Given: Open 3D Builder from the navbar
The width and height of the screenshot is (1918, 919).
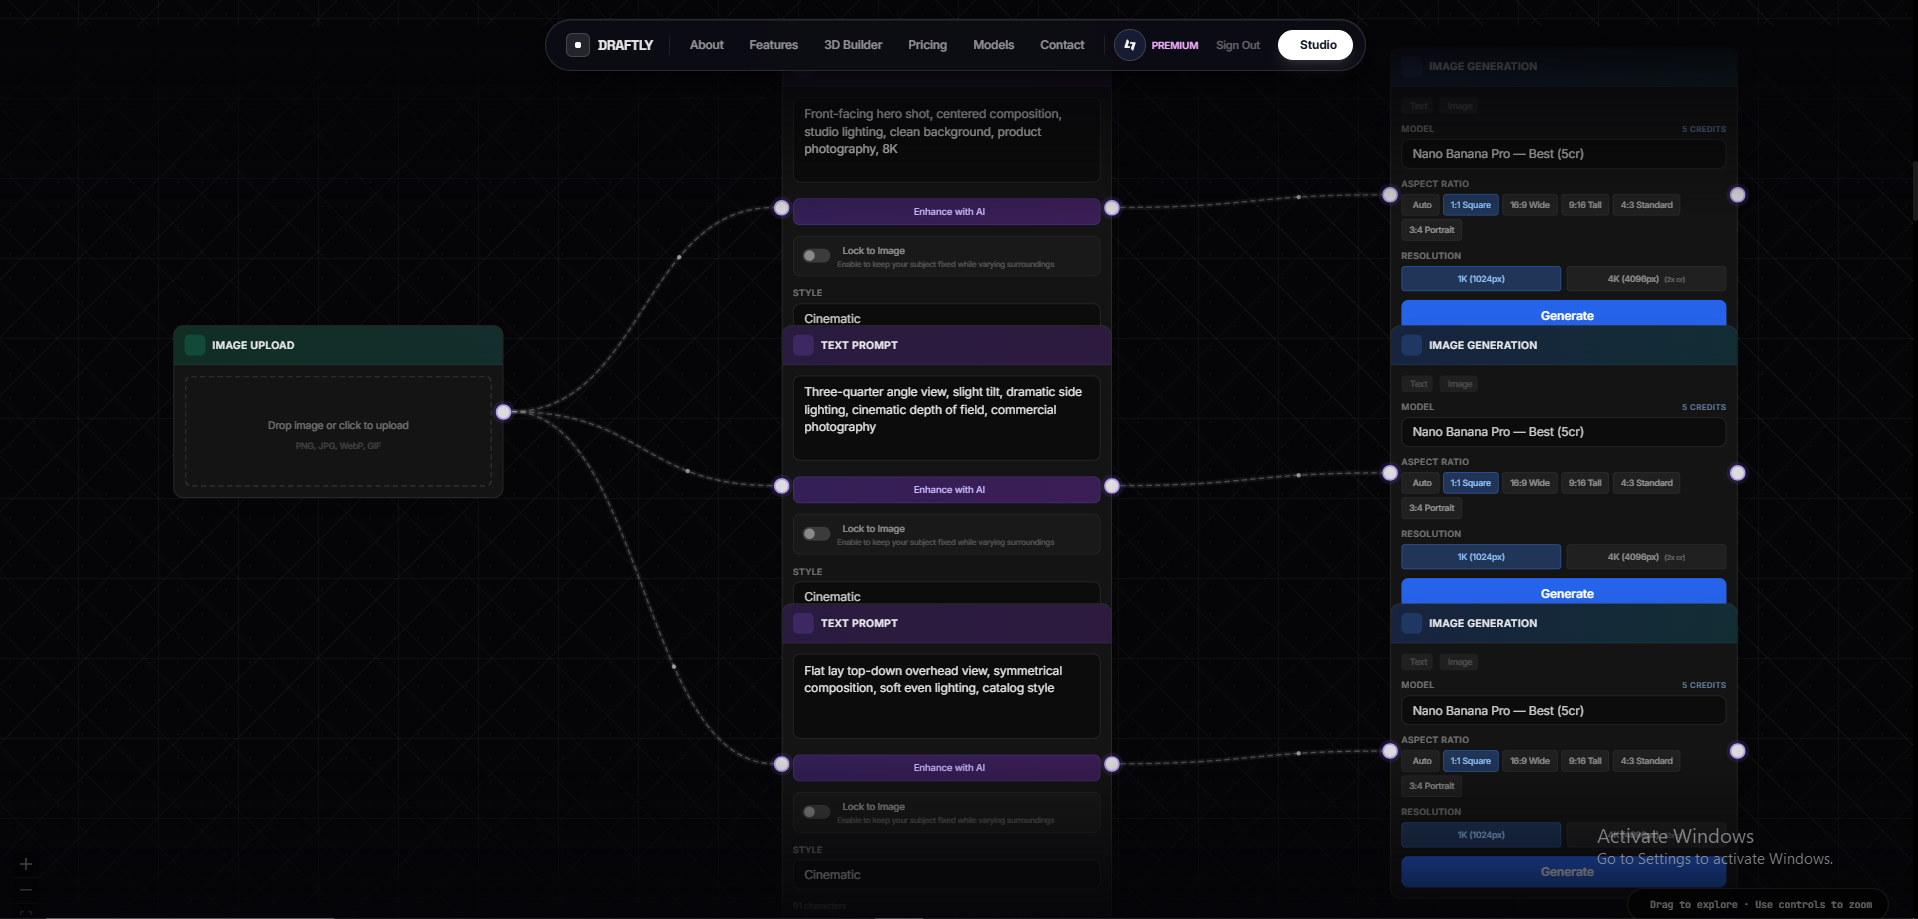Looking at the screenshot, I should pyautogui.click(x=852, y=45).
